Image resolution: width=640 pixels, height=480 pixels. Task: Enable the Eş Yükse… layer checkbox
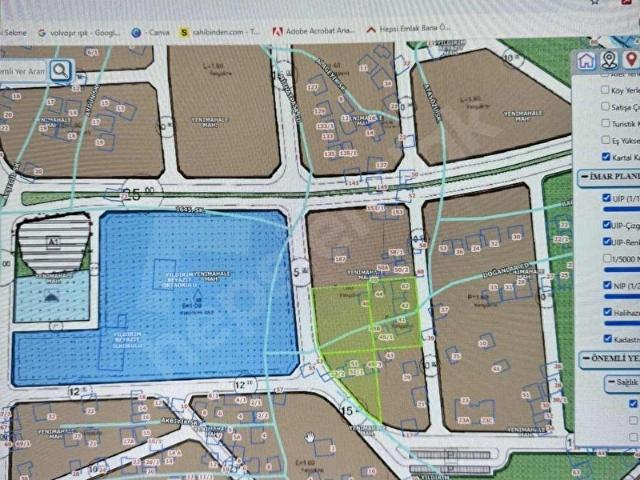click(606, 140)
